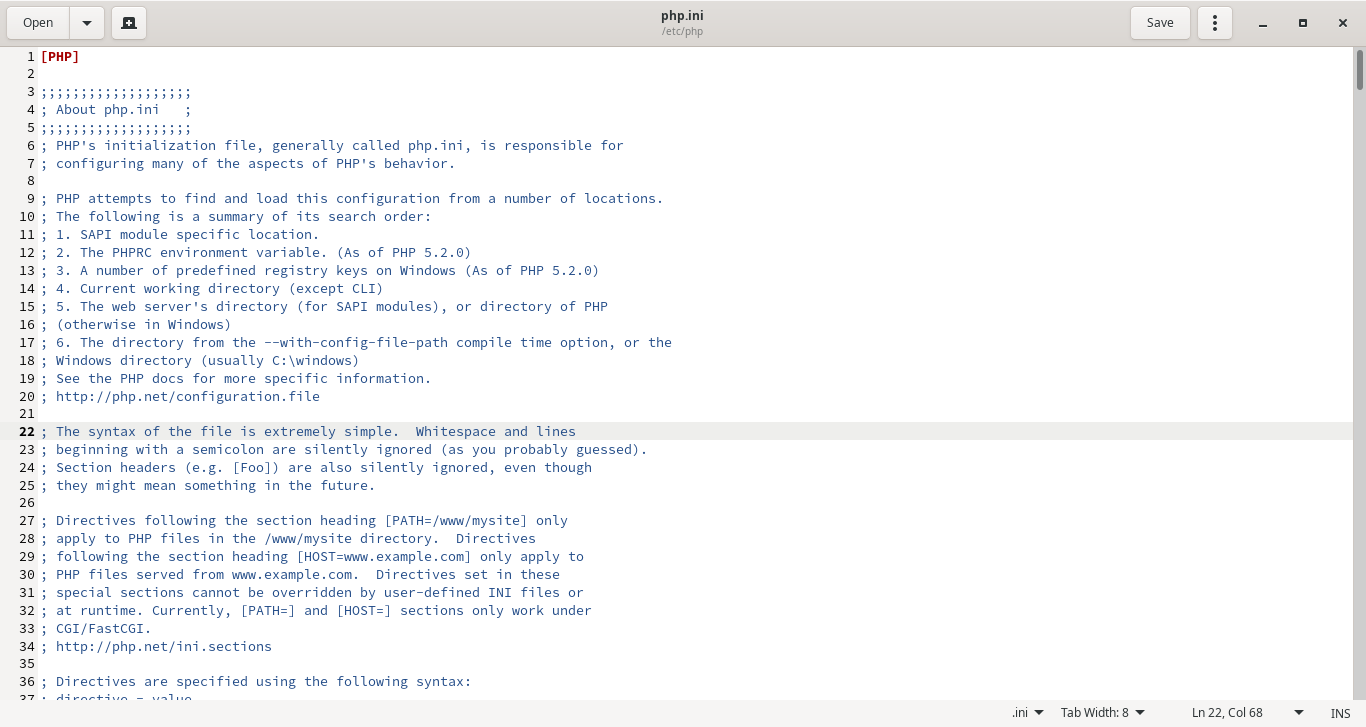Place cursor on the [PHP] section header

pyautogui.click(x=60, y=56)
